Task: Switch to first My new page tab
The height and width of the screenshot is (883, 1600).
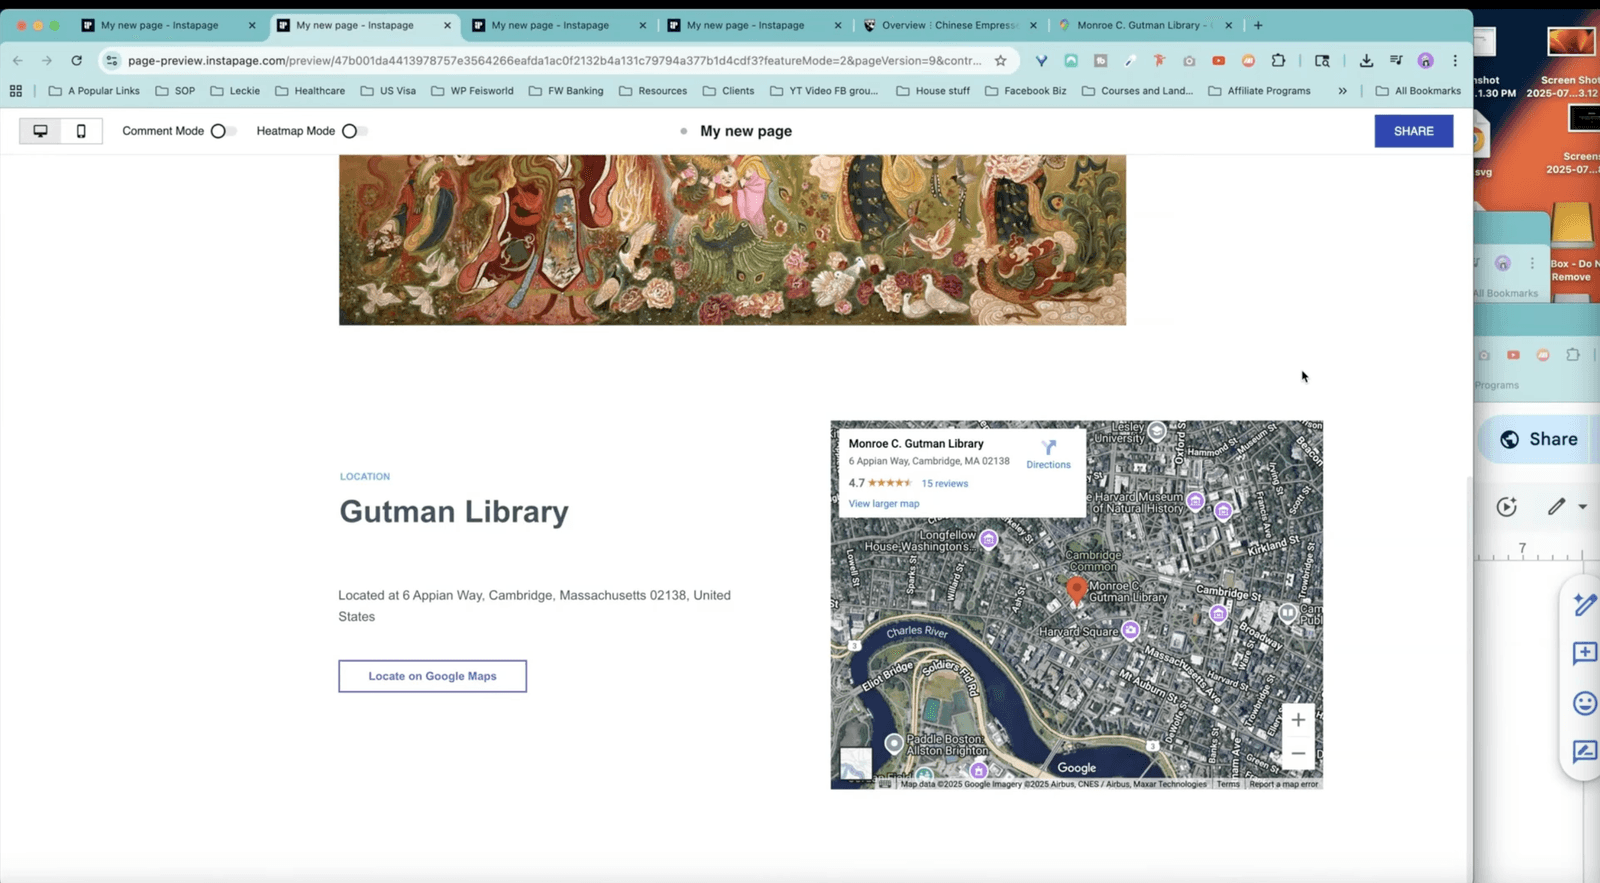Action: (x=160, y=25)
